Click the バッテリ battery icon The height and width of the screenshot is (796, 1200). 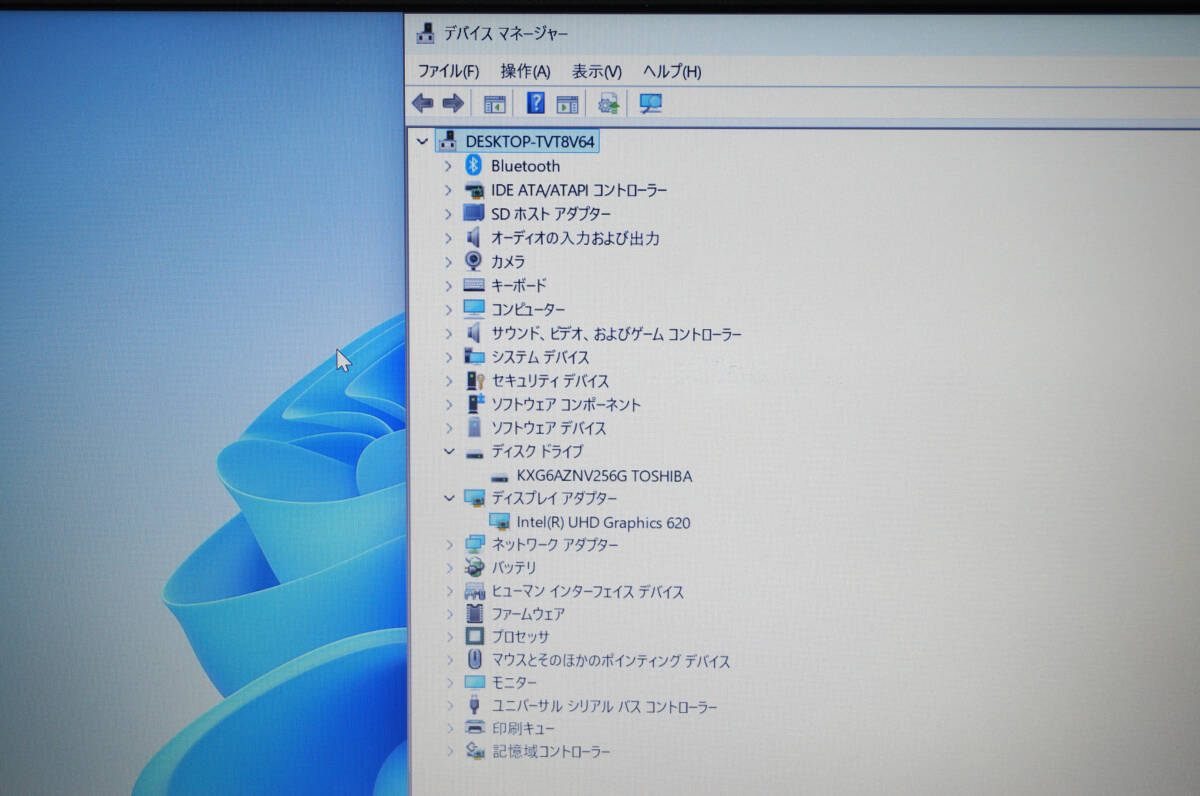[x=475, y=568]
